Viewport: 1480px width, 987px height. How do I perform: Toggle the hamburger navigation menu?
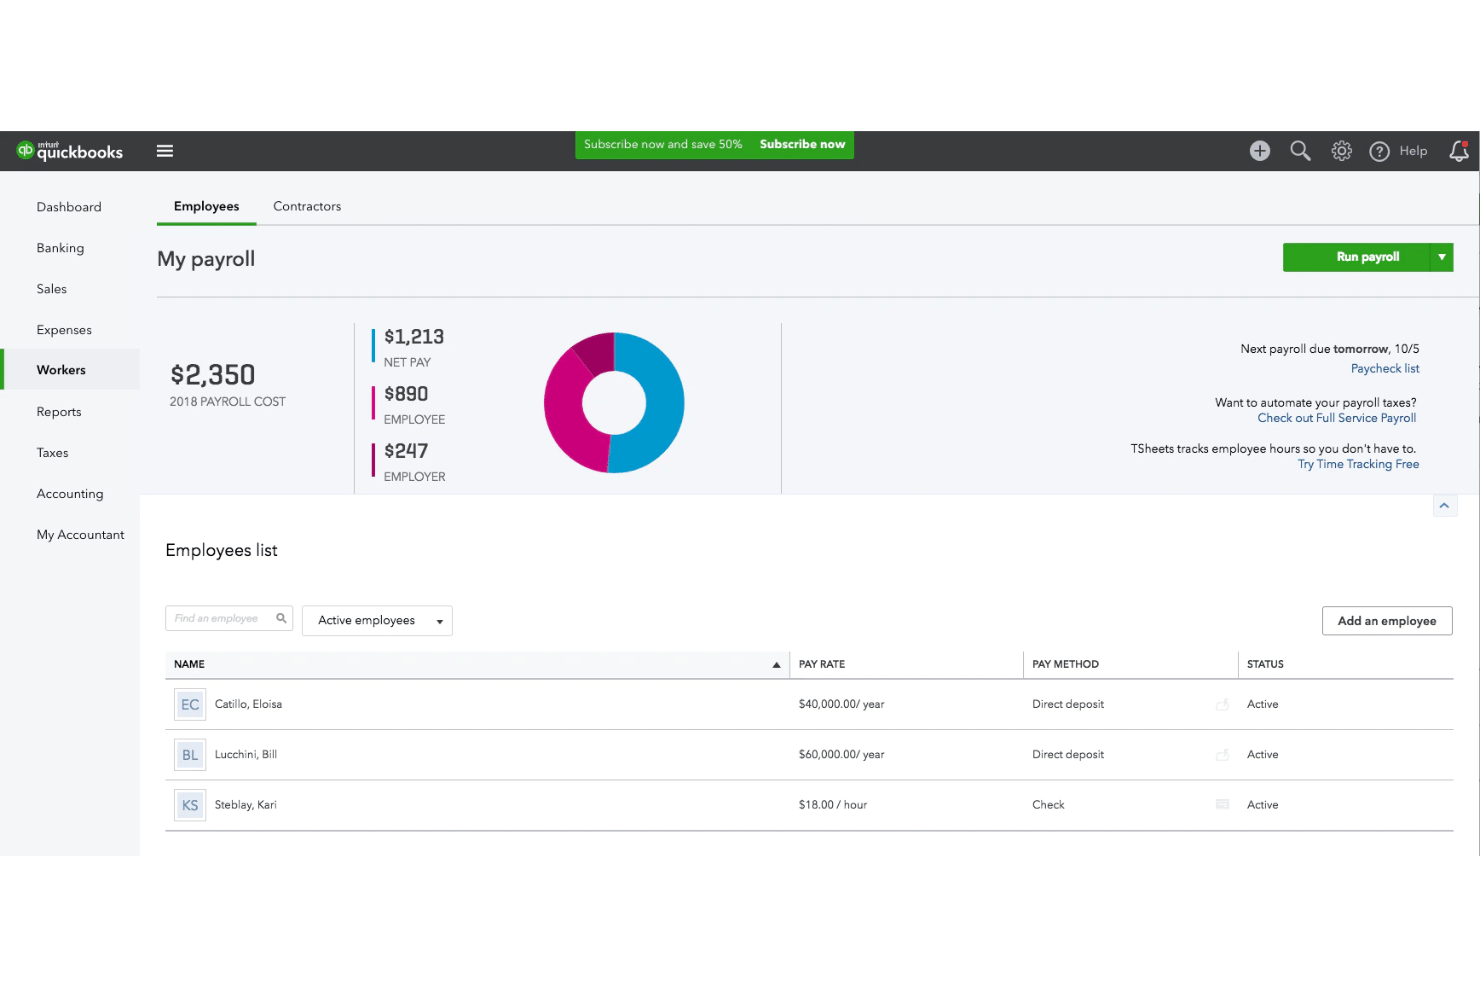165,151
